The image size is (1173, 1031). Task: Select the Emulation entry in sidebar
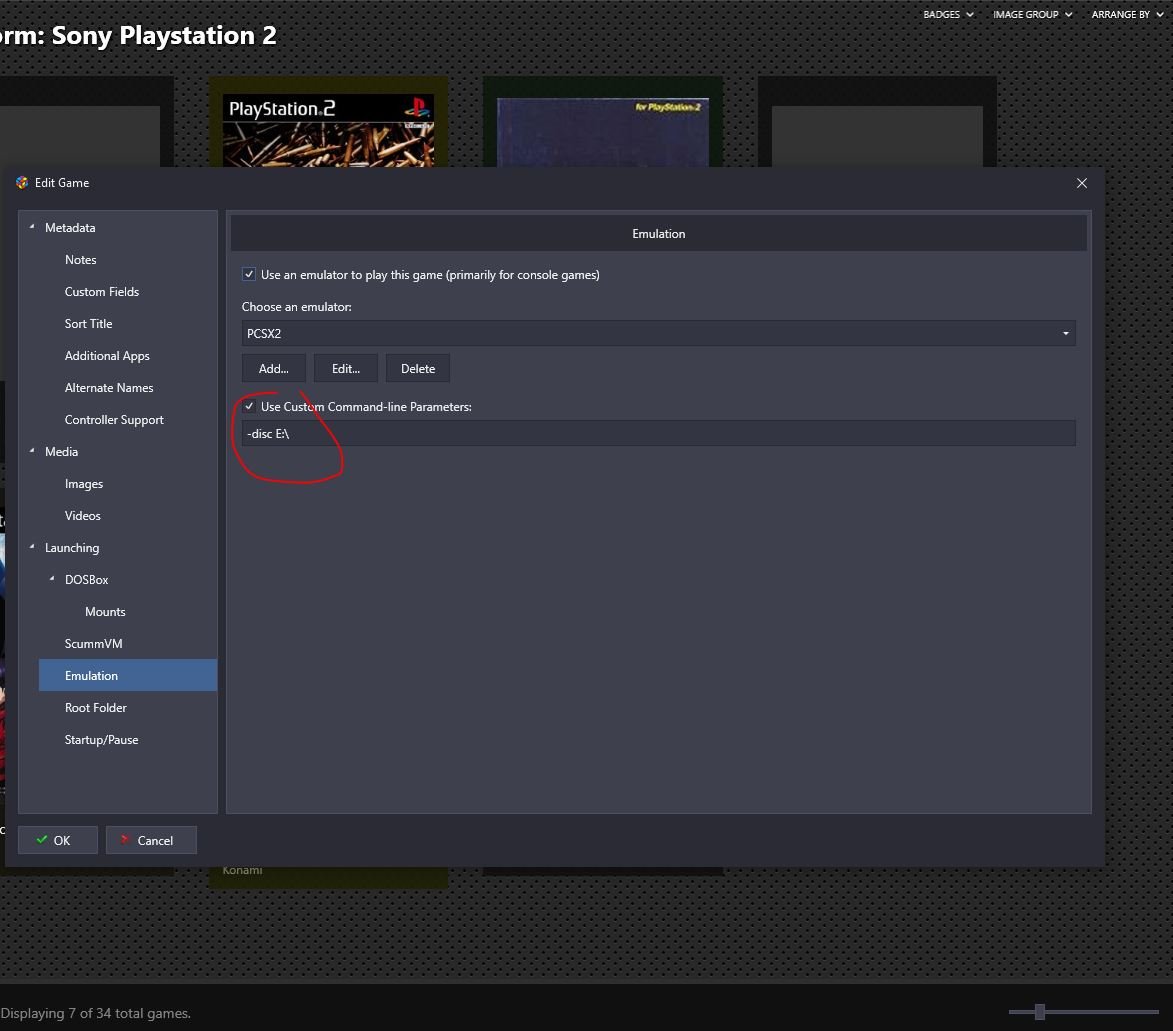(x=128, y=676)
